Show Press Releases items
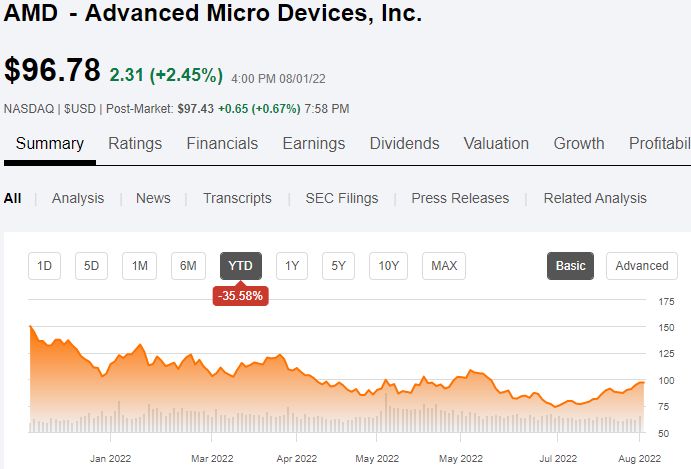 tap(460, 198)
